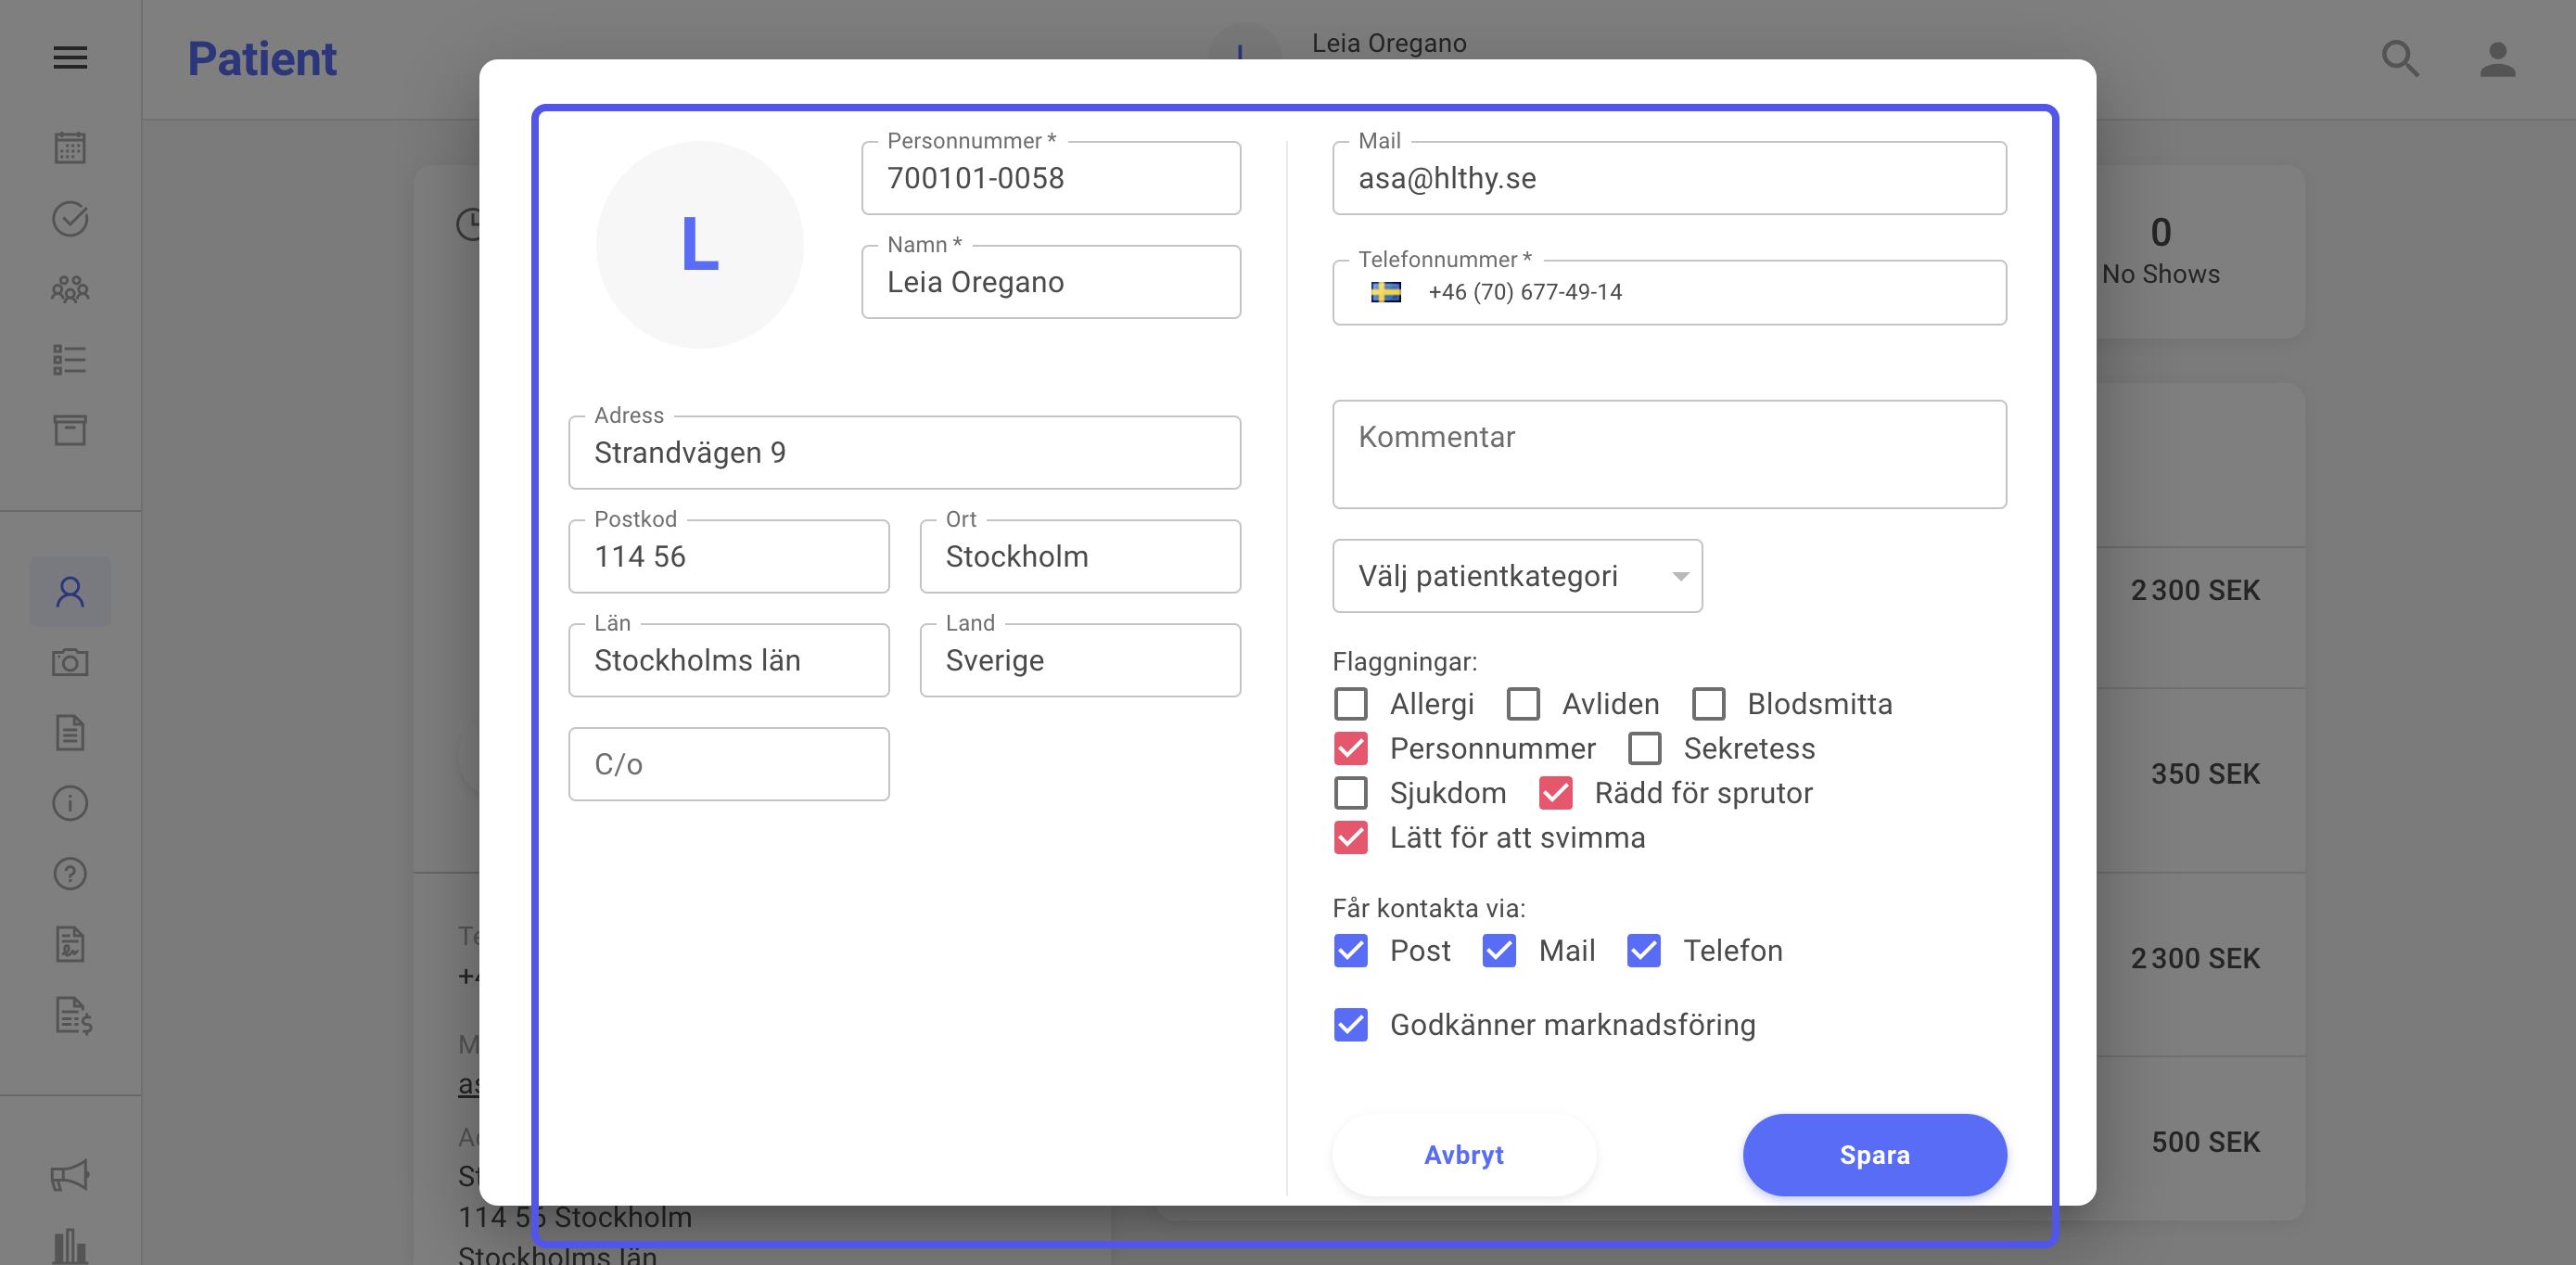2576x1265 pixels.
Task: Open the archive box sidebar icon
Action: (70, 430)
